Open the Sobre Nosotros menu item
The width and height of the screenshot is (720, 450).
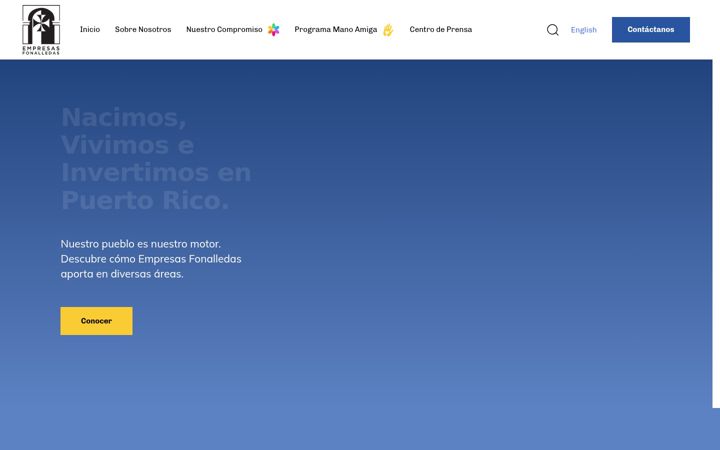point(143,29)
